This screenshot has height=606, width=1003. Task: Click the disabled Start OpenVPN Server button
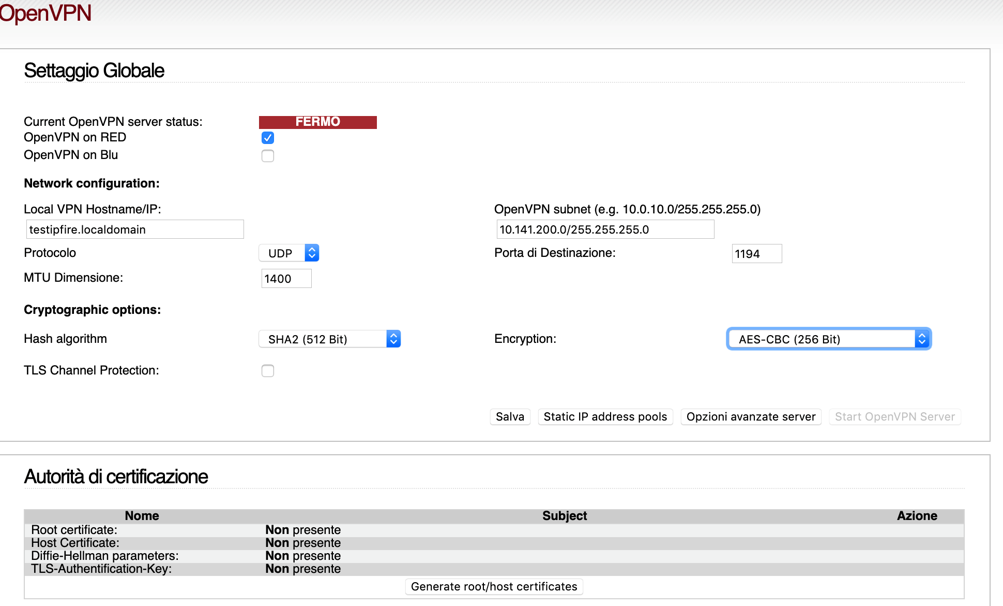[x=895, y=417]
